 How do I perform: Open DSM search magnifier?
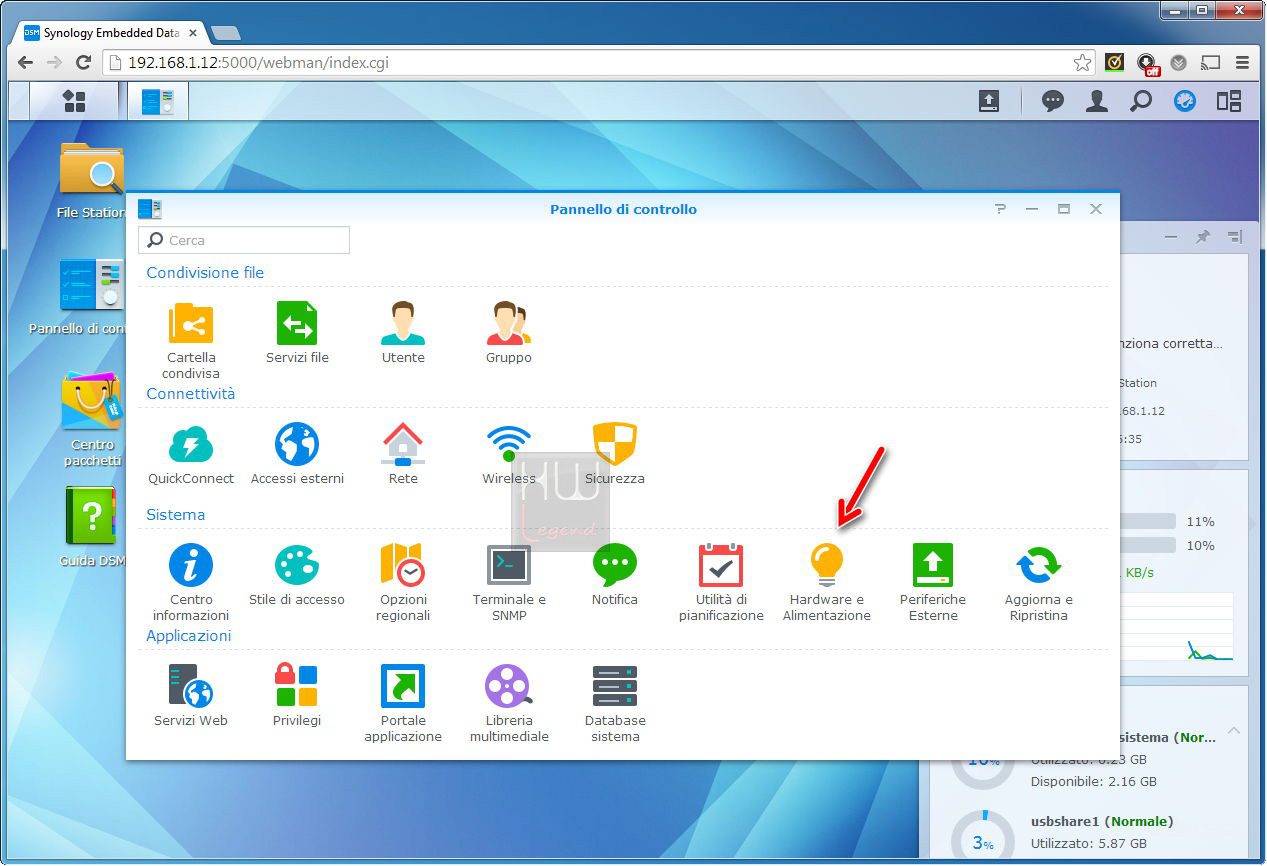1141,101
